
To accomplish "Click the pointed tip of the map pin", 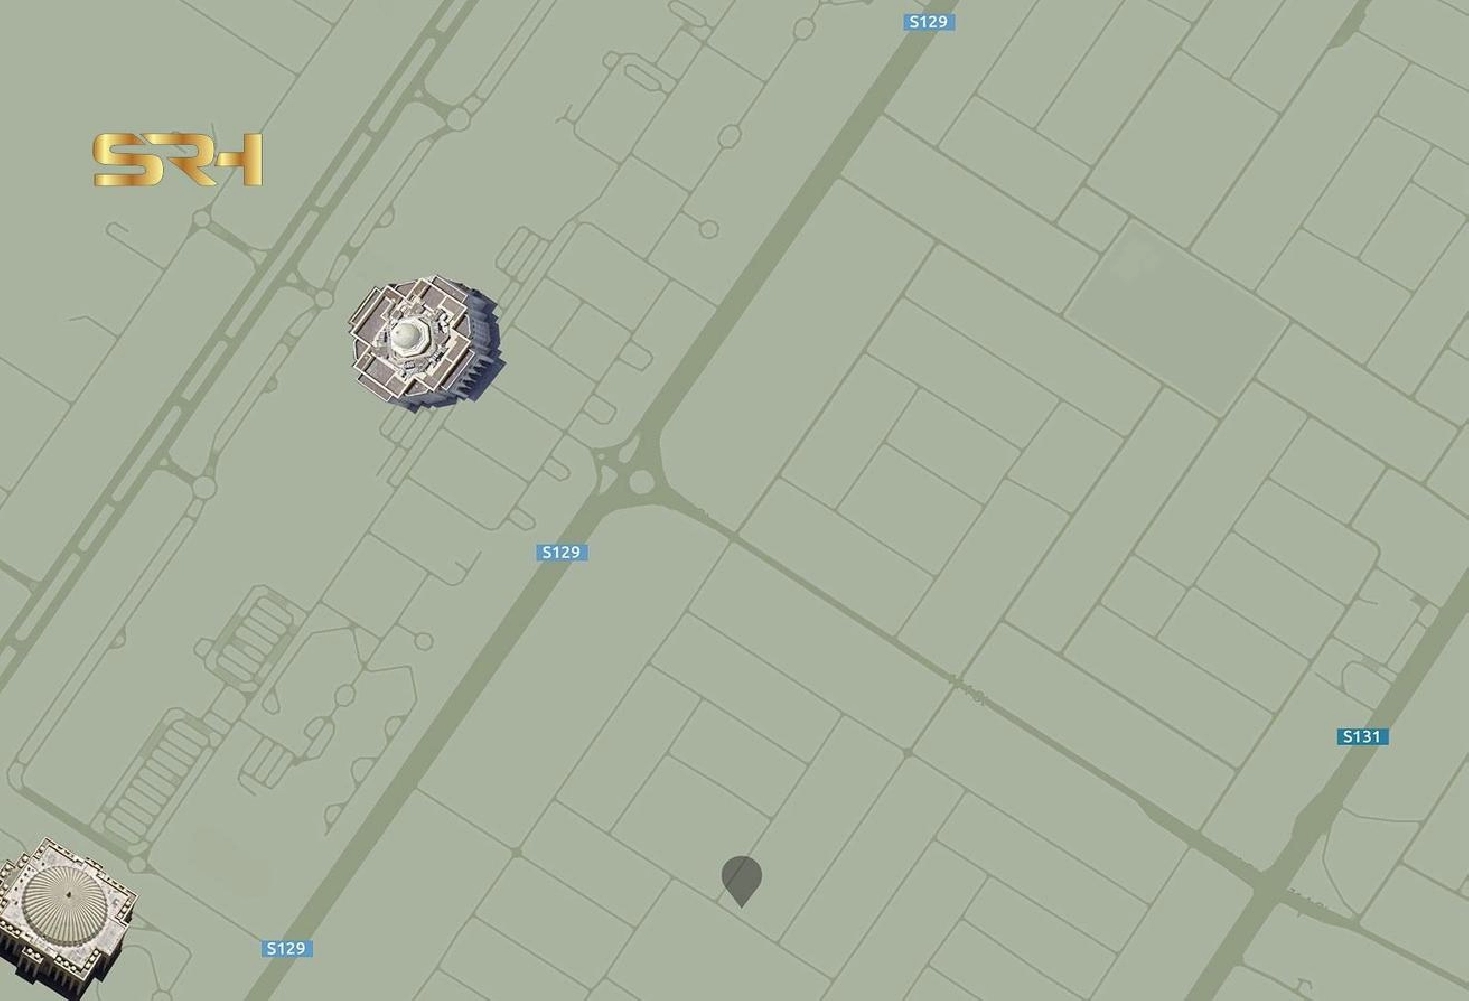I will (x=741, y=903).
